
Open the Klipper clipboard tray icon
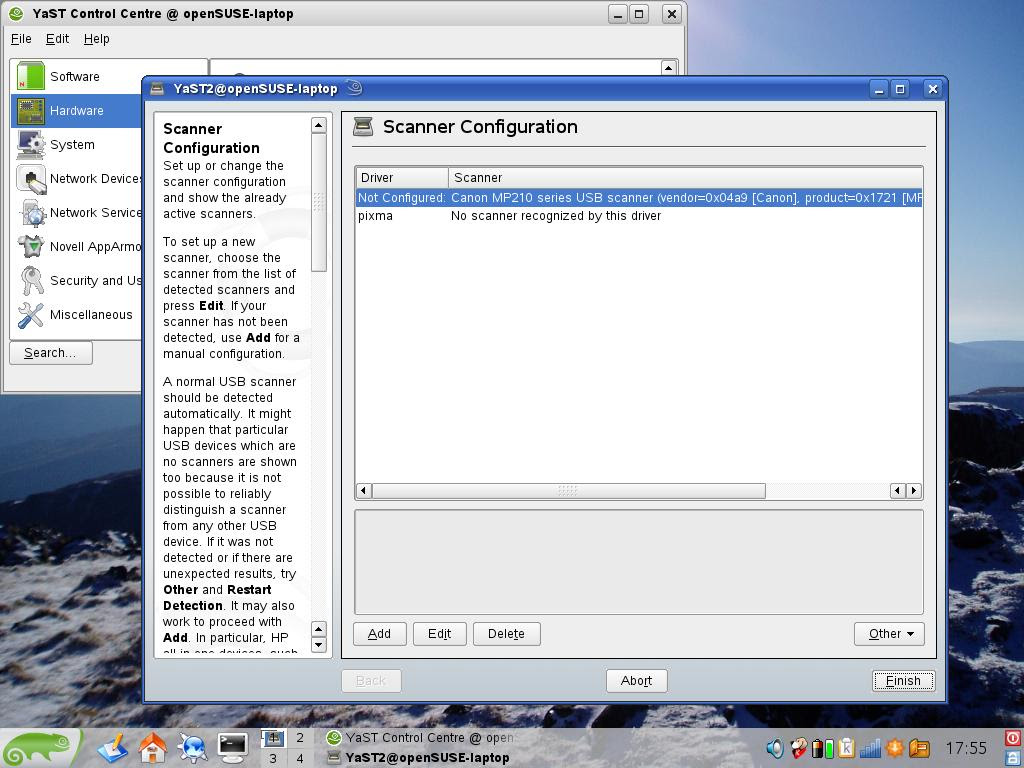[846, 748]
